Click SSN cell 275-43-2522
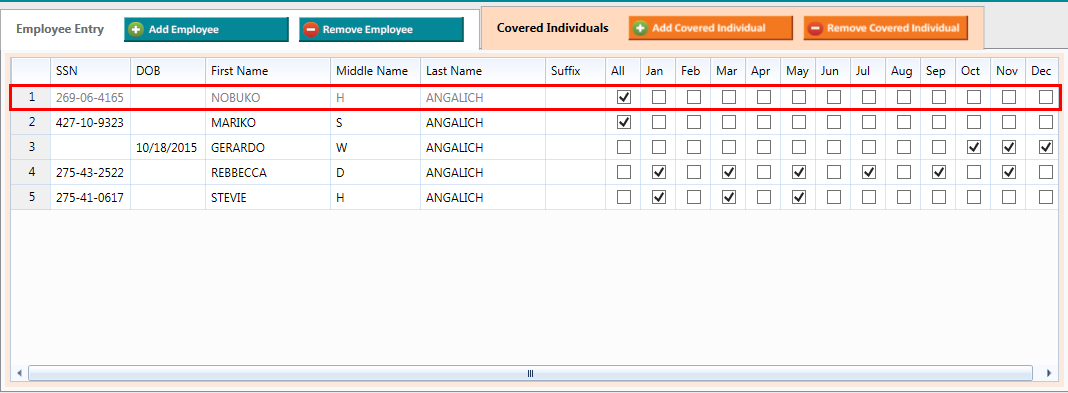Image resolution: width=1068 pixels, height=393 pixels. 91,172
